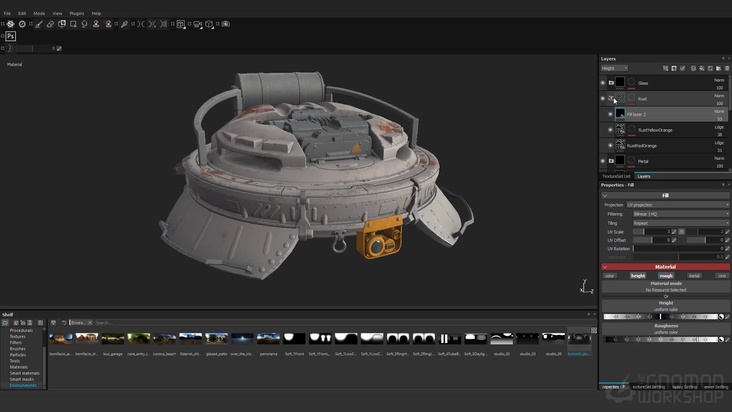
Task: Open the Filtering dropdown
Action: tap(681, 214)
